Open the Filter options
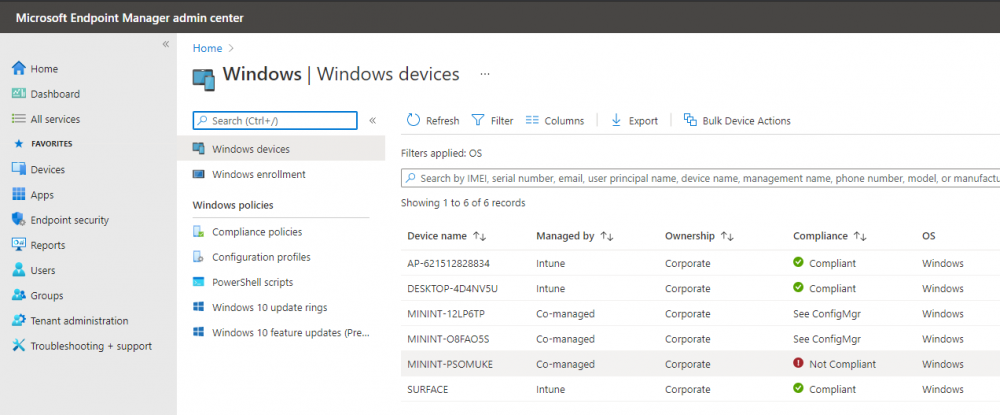1000x415 pixels. pyautogui.click(x=492, y=120)
